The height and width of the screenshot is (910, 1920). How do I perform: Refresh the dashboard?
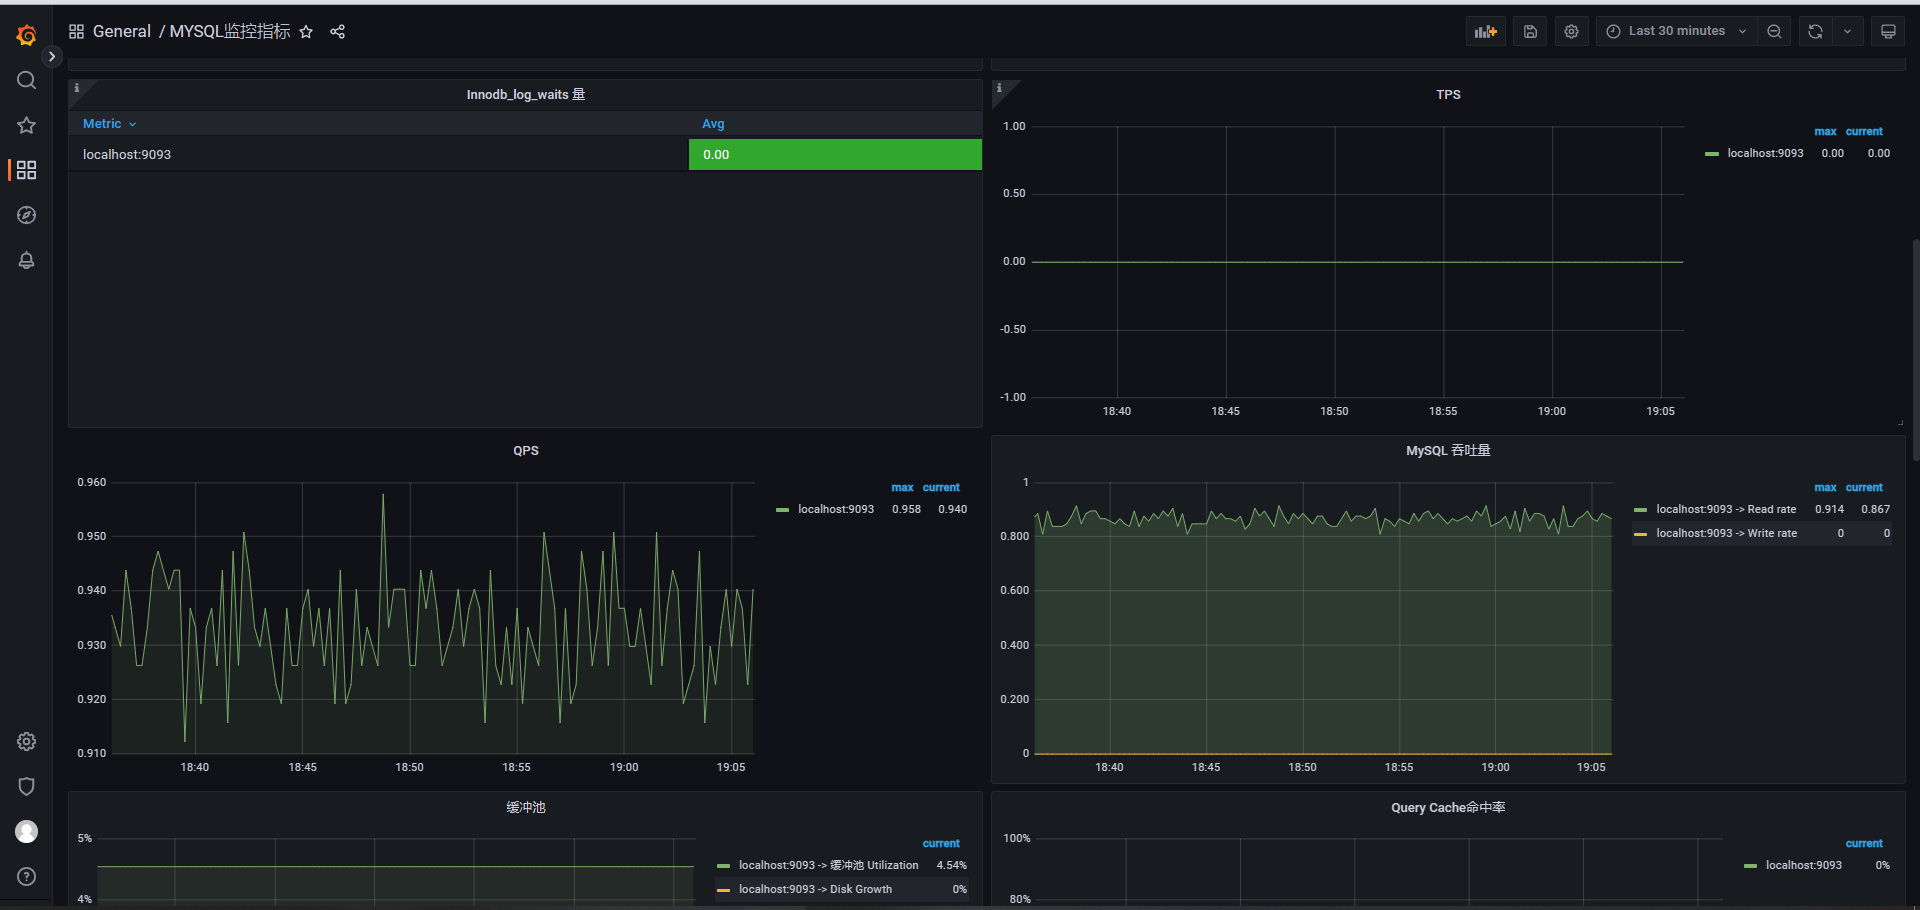pos(1815,32)
